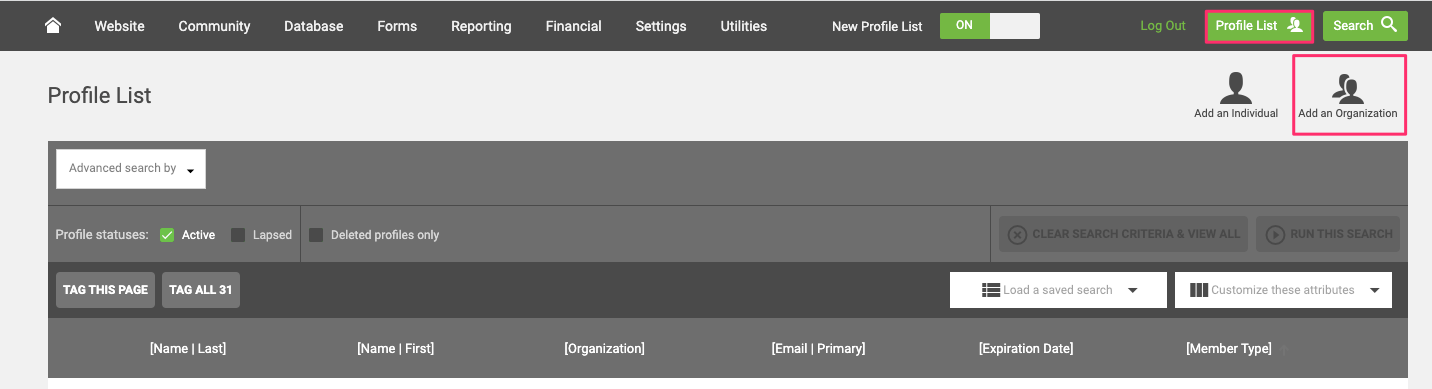Expand the Advanced search by dropdown
The width and height of the screenshot is (1432, 389).
[x=131, y=169]
